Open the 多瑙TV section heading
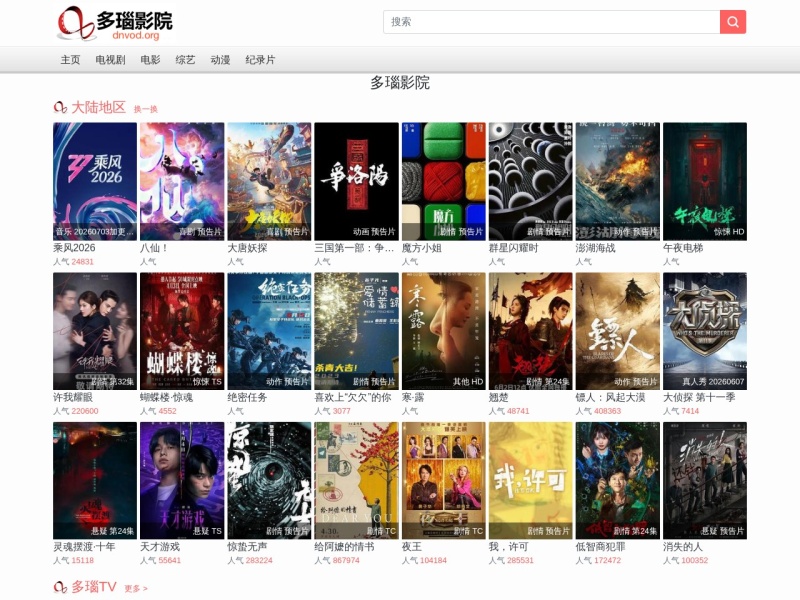Image resolution: width=800 pixels, height=600 pixels. [x=94, y=587]
